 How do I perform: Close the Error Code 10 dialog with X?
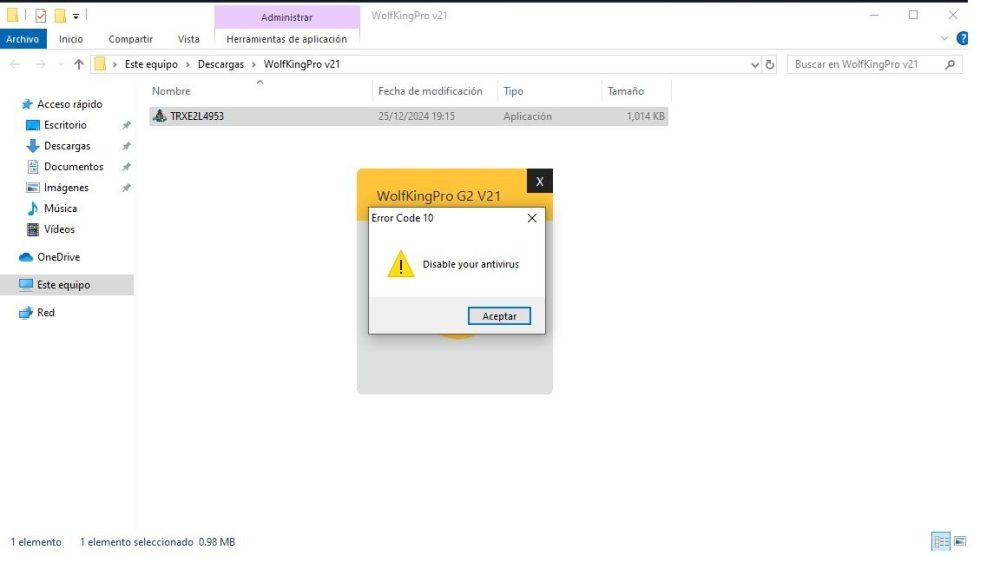point(532,218)
